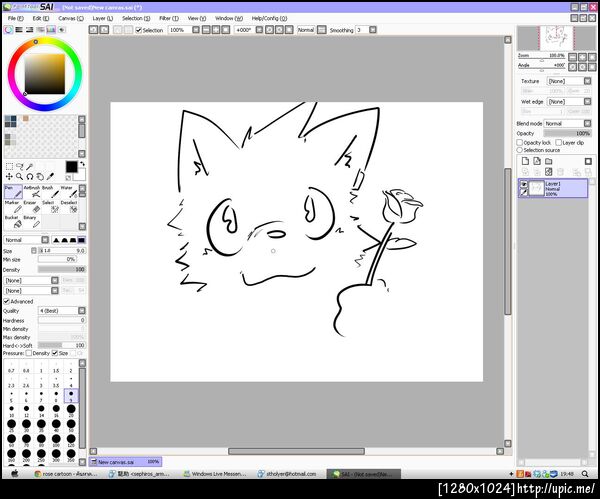Click Windows Live Messenger taskbar button
The image size is (600, 499).
pos(215,474)
